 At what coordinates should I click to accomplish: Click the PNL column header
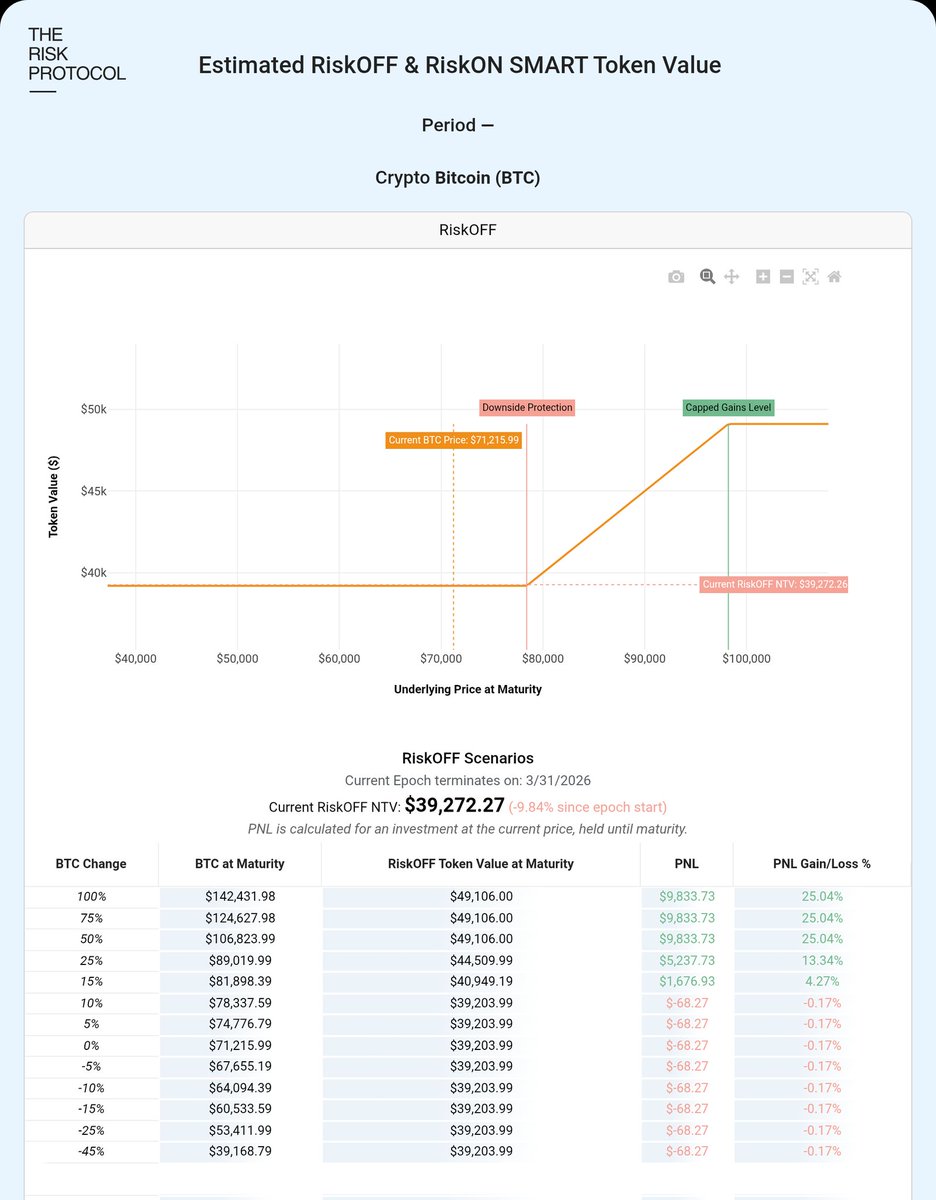686,863
